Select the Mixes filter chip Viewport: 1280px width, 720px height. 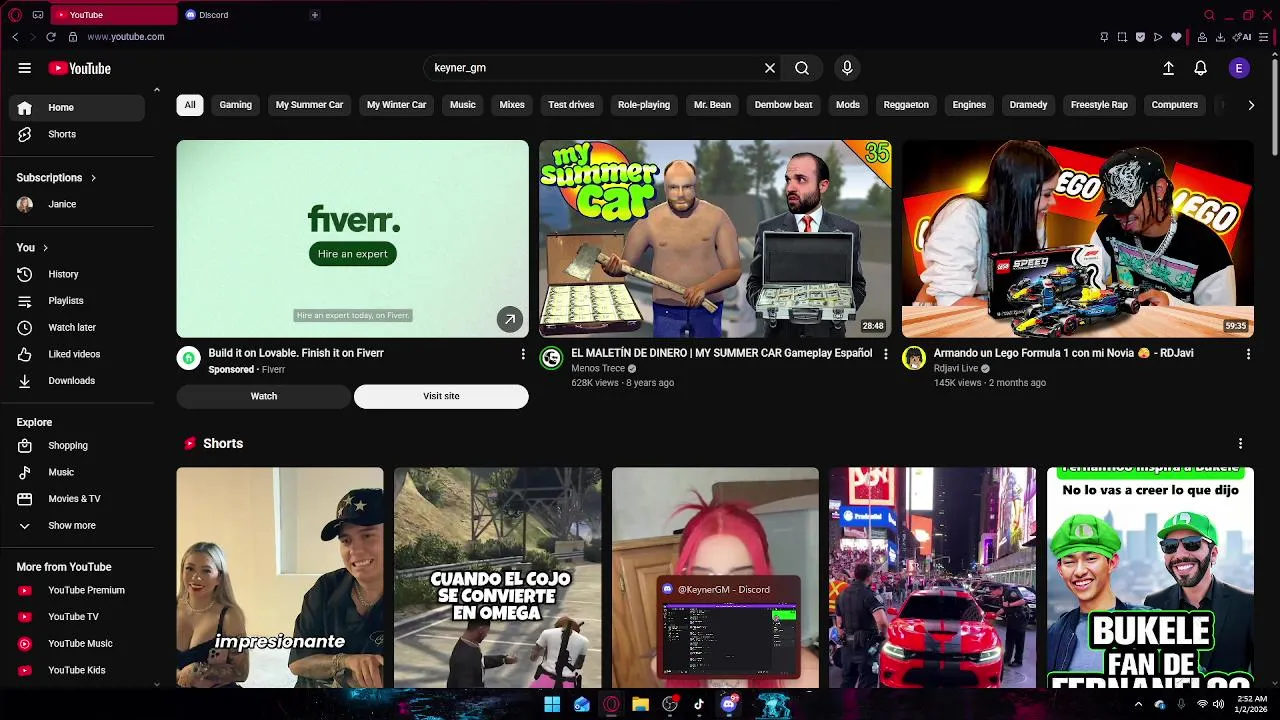[512, 105]
